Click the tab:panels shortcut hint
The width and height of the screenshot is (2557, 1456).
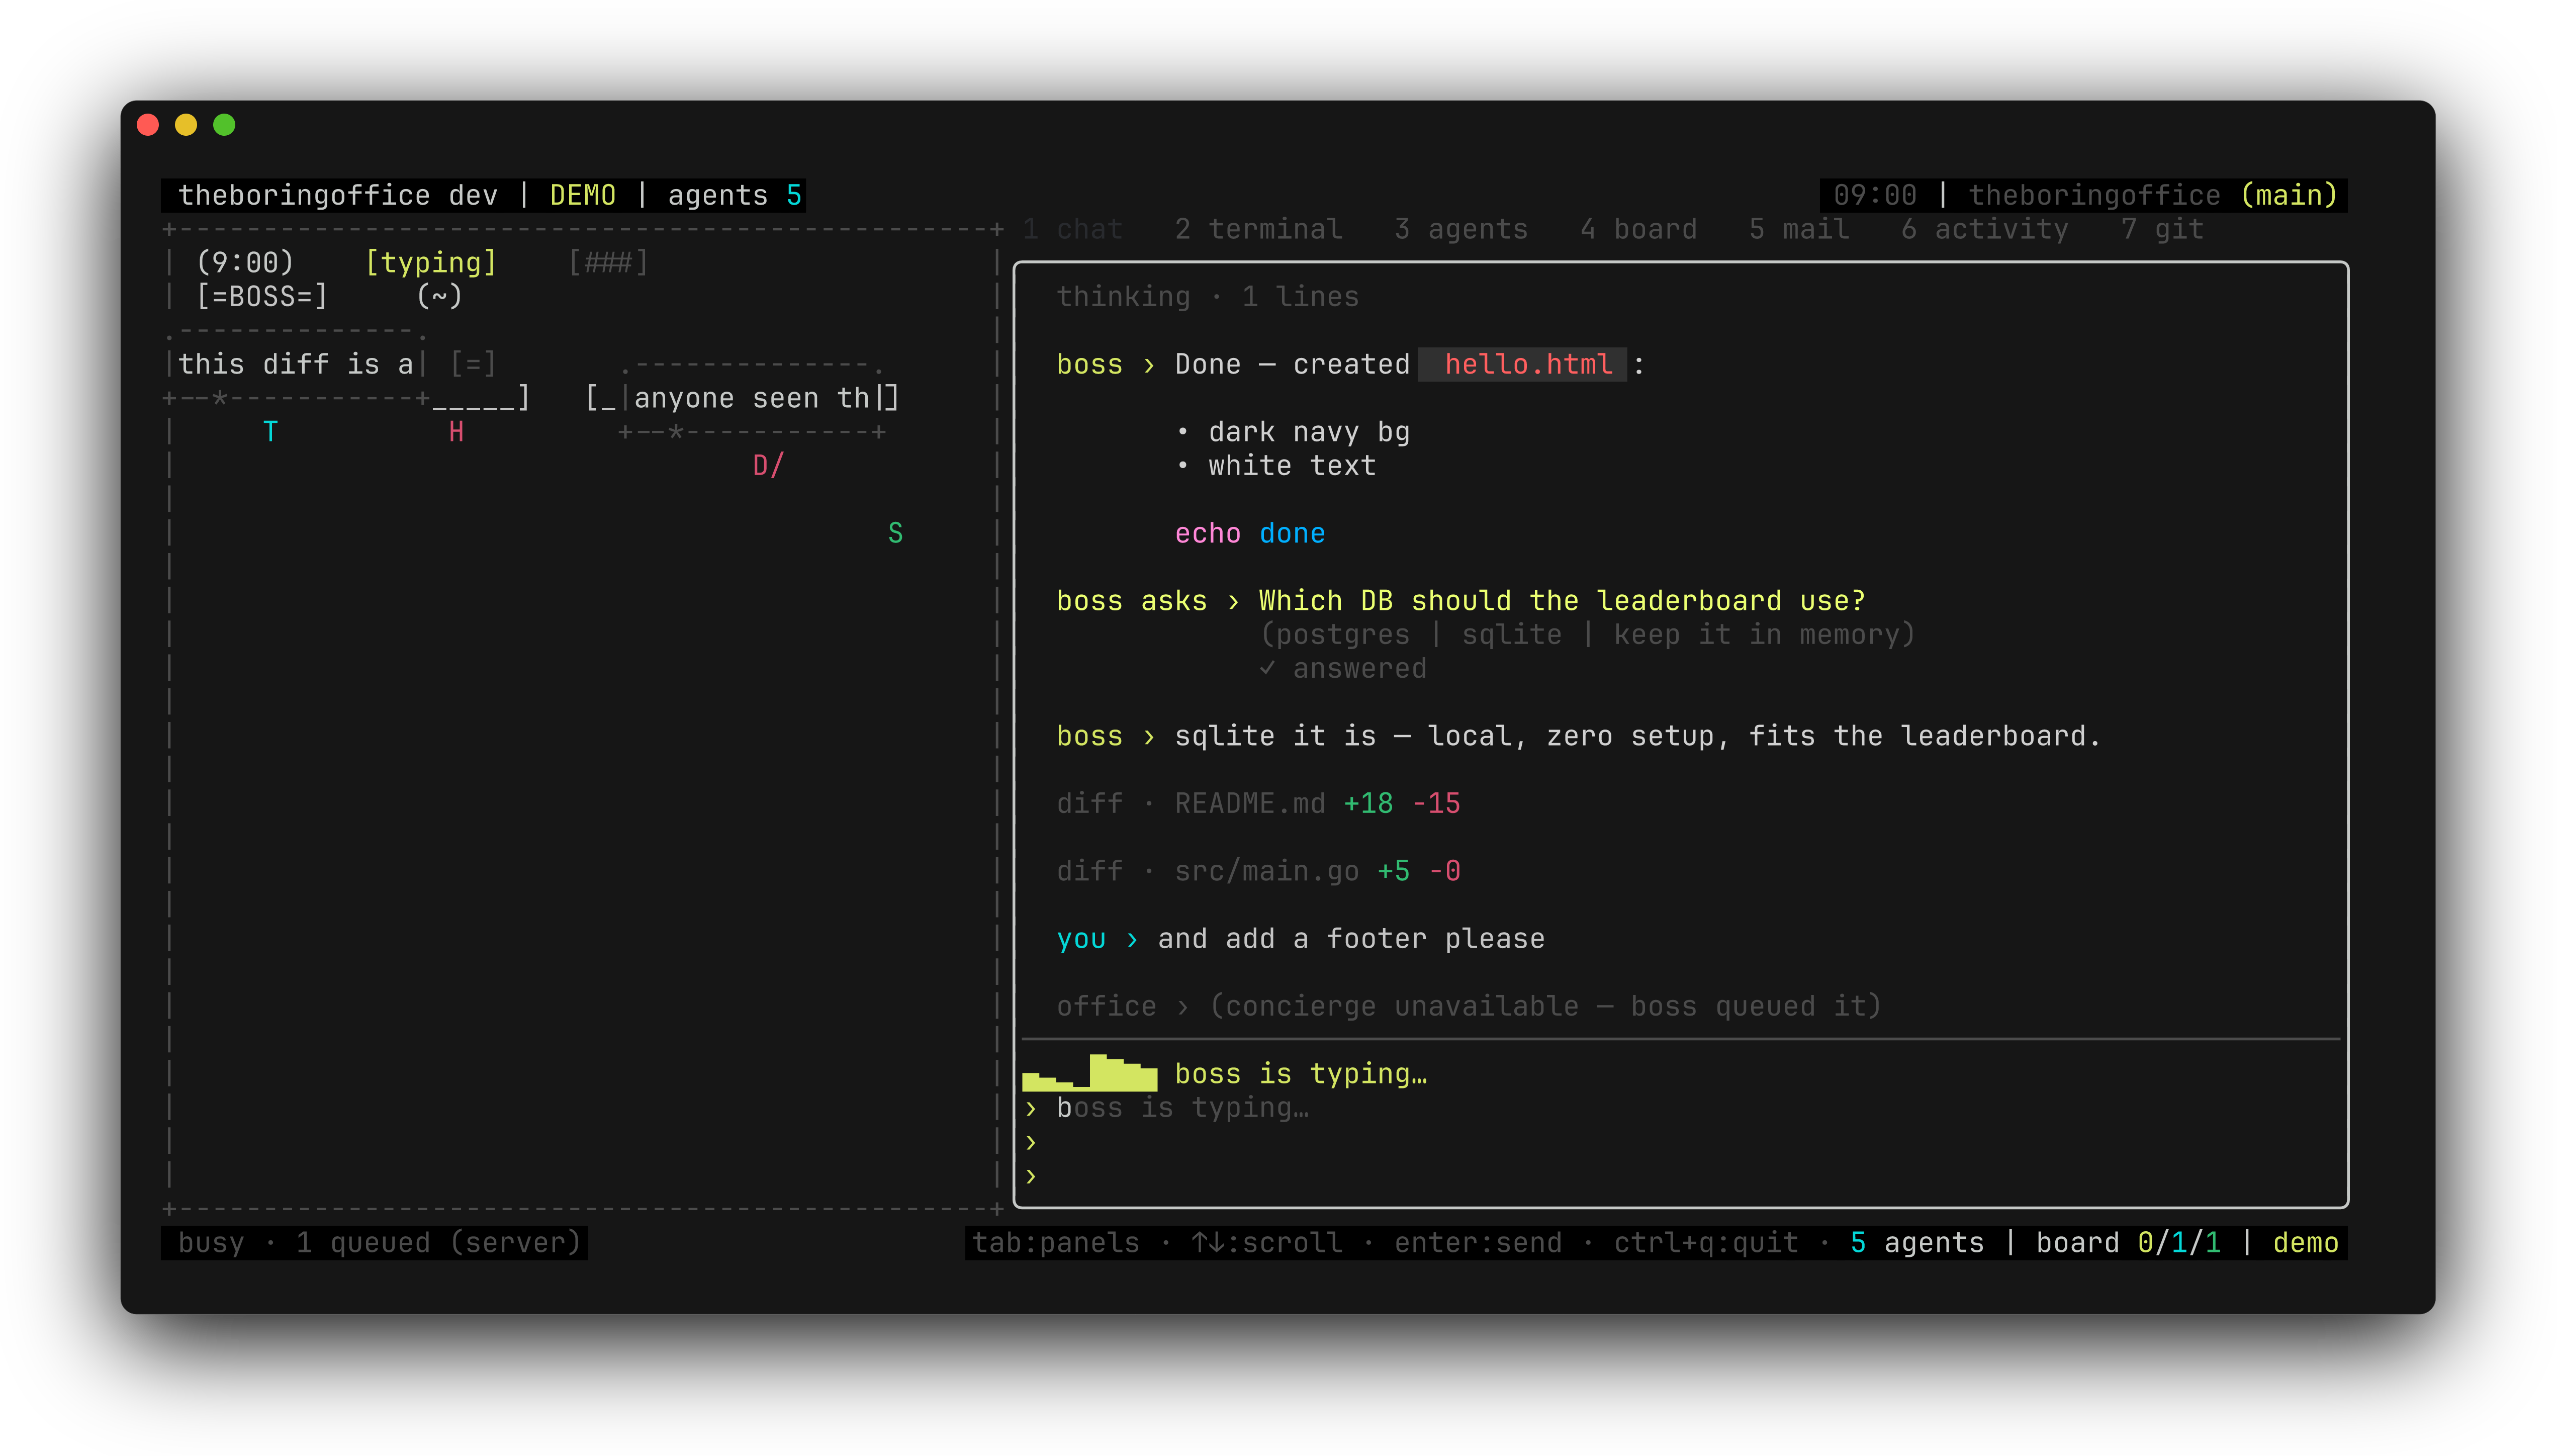1056,1243
